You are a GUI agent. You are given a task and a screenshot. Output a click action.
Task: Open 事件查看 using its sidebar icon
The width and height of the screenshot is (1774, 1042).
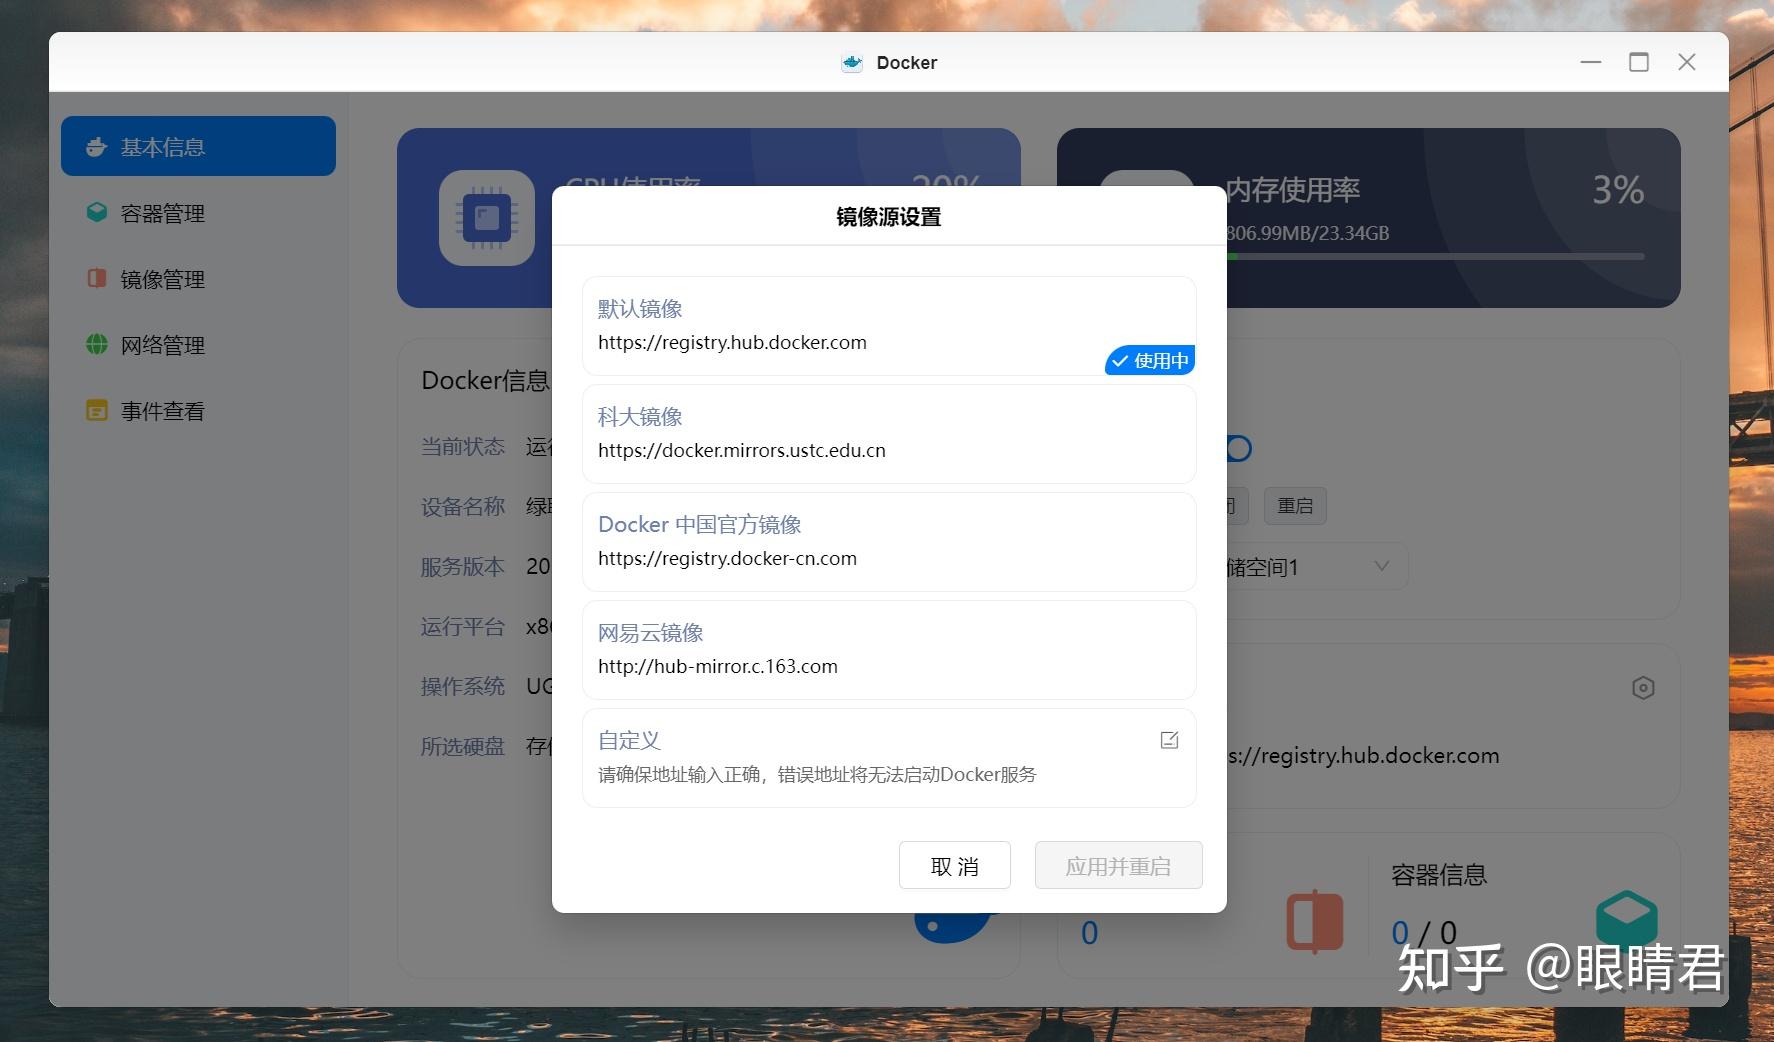[96, 410]
